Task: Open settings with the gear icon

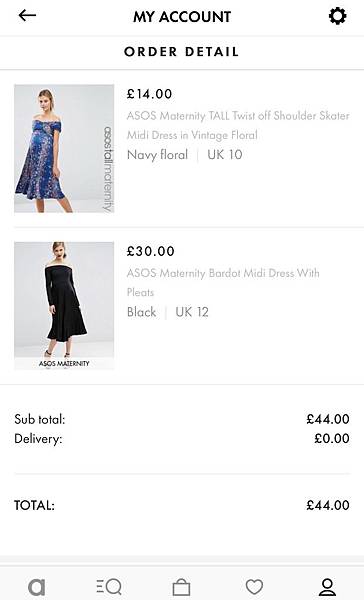Action: [x=338, y=16]
